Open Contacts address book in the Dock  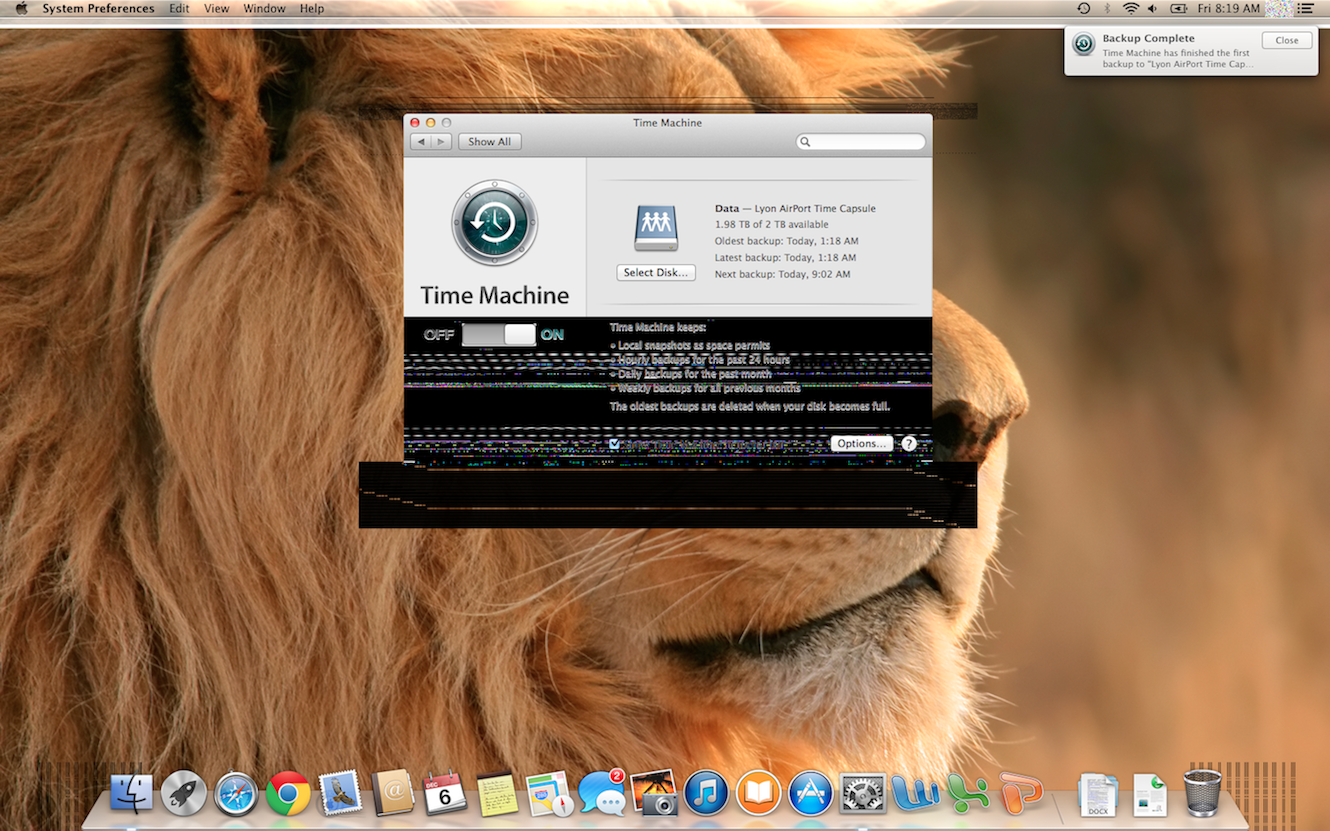click(393, 793)
